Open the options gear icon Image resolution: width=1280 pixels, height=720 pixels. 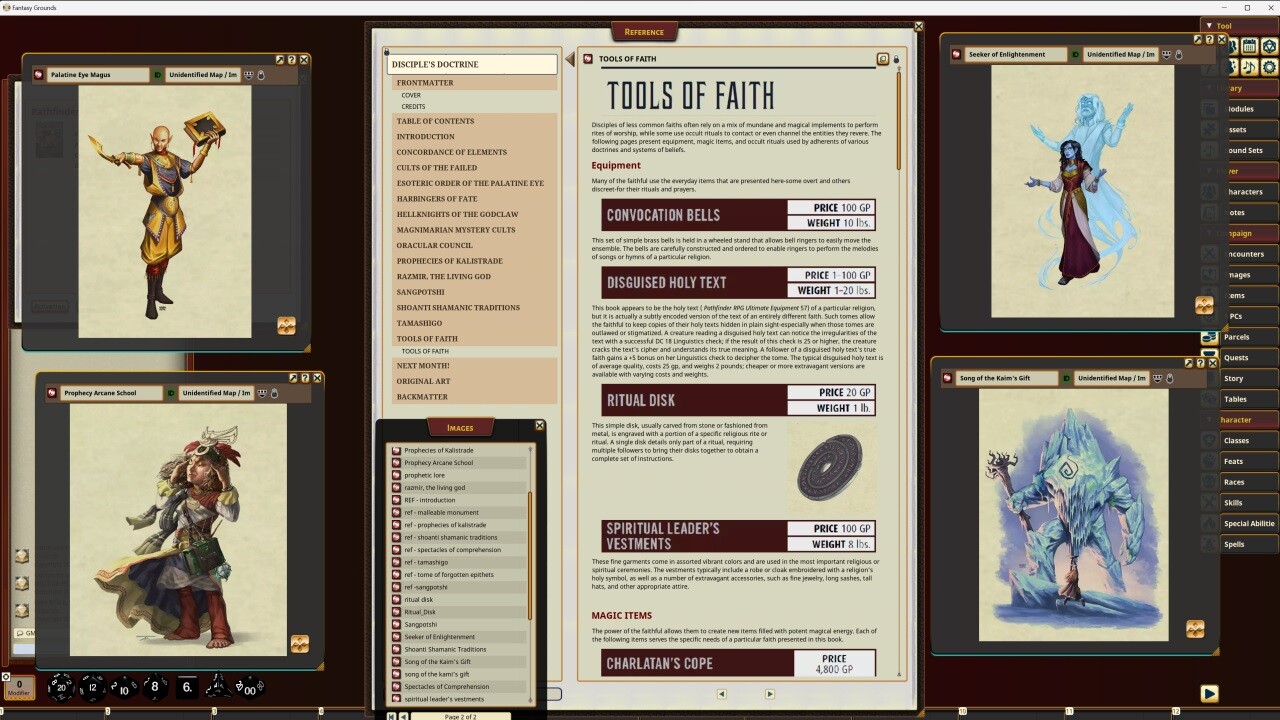[x=1269, y=67]
